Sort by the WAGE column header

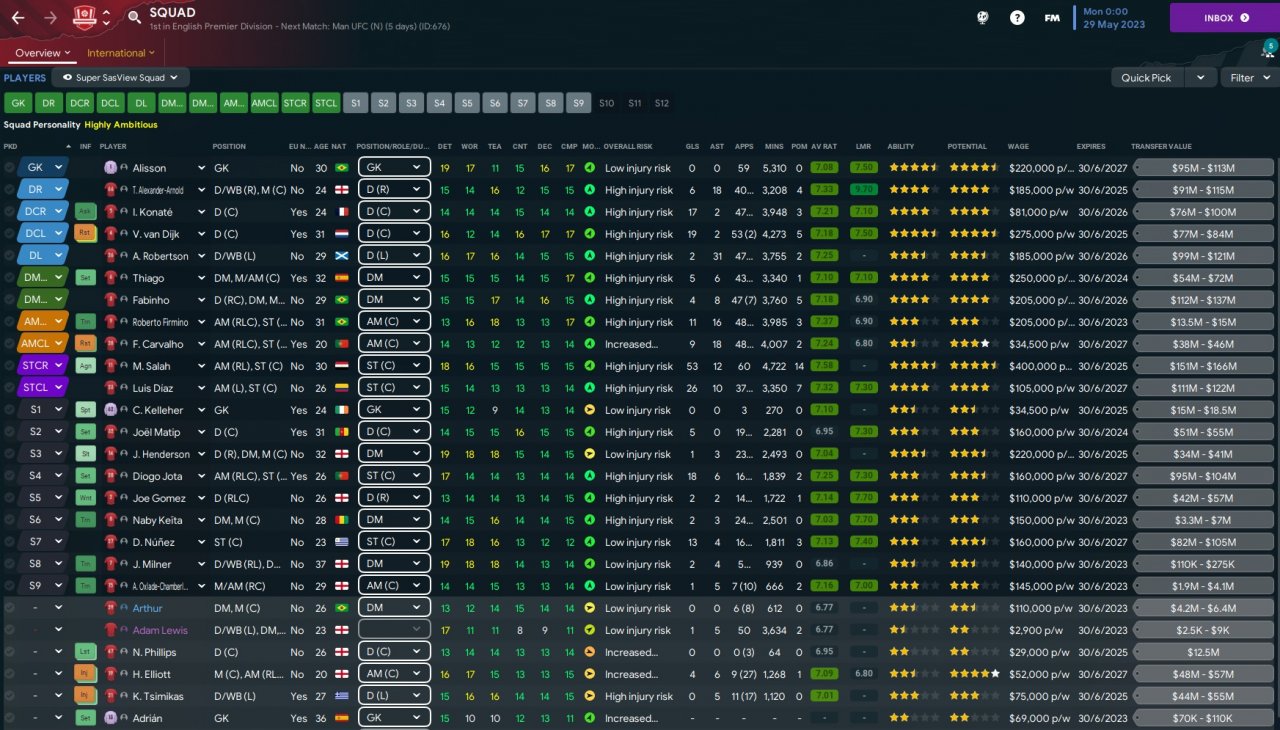pyautogui.click(x=1019, y=146)
